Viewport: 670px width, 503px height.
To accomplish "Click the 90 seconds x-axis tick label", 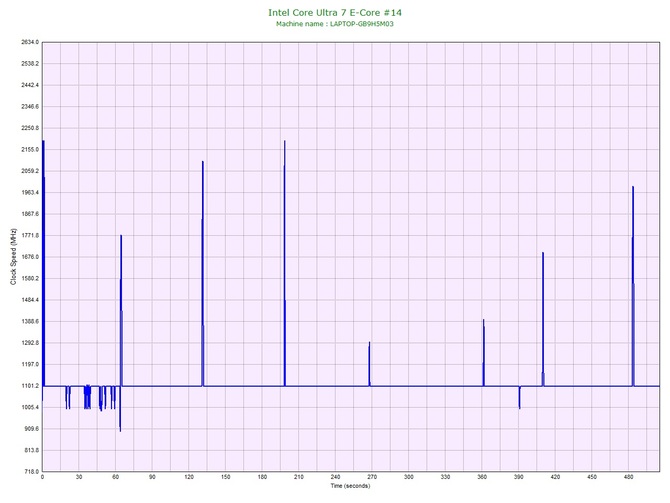I will [x=152, y=477].
